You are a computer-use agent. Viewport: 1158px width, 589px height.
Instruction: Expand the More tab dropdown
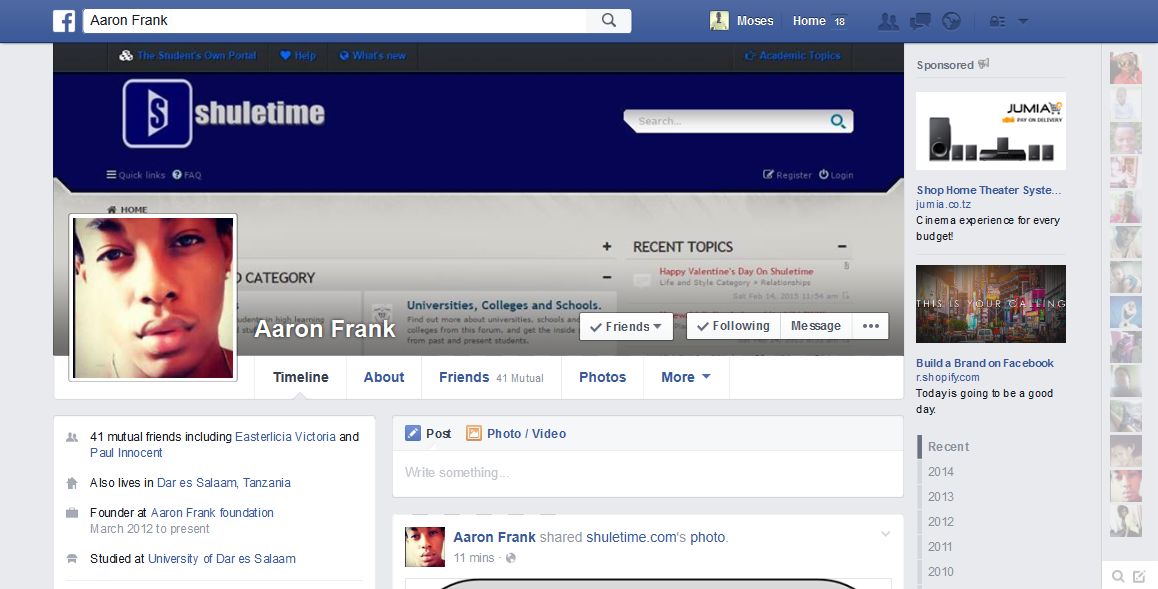point(686,377)
